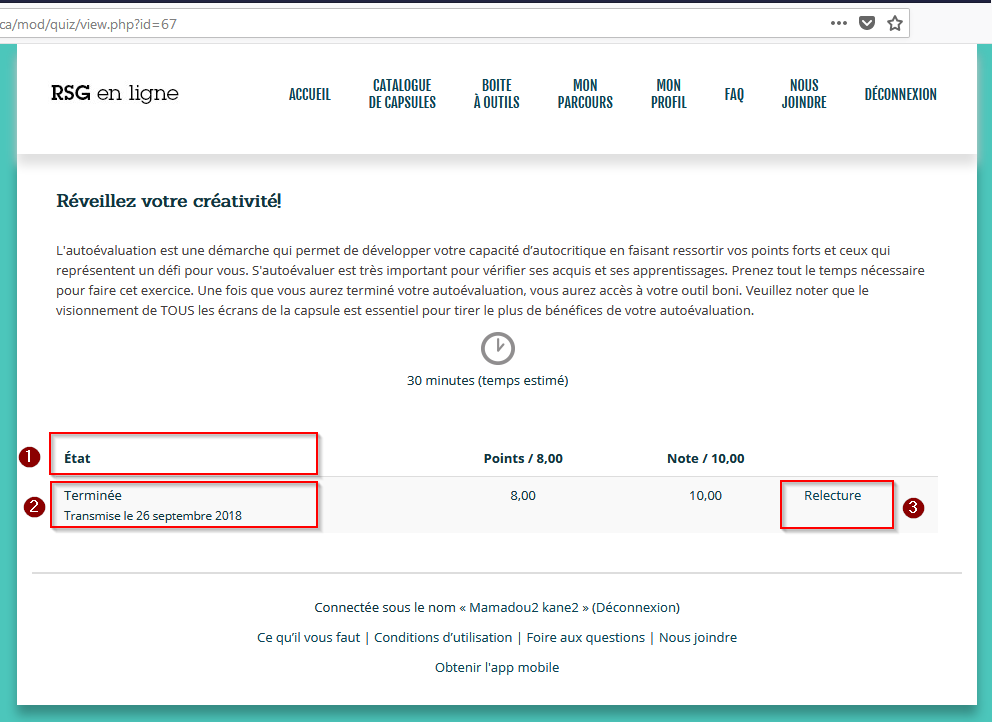The image size is (992, 722).
Task: Click Obtenir l'app mobile link
Action: [x=497, y=667]
